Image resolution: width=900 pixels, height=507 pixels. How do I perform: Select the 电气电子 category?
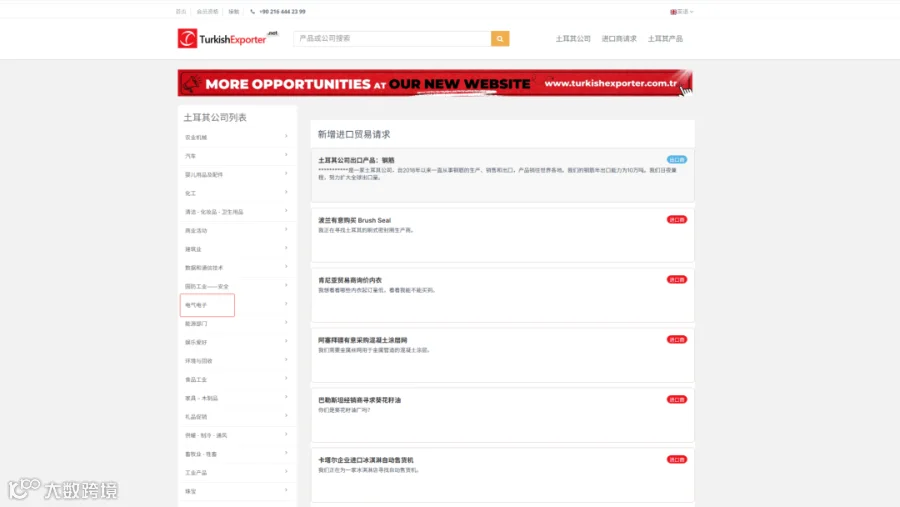[x=196, y=305]
